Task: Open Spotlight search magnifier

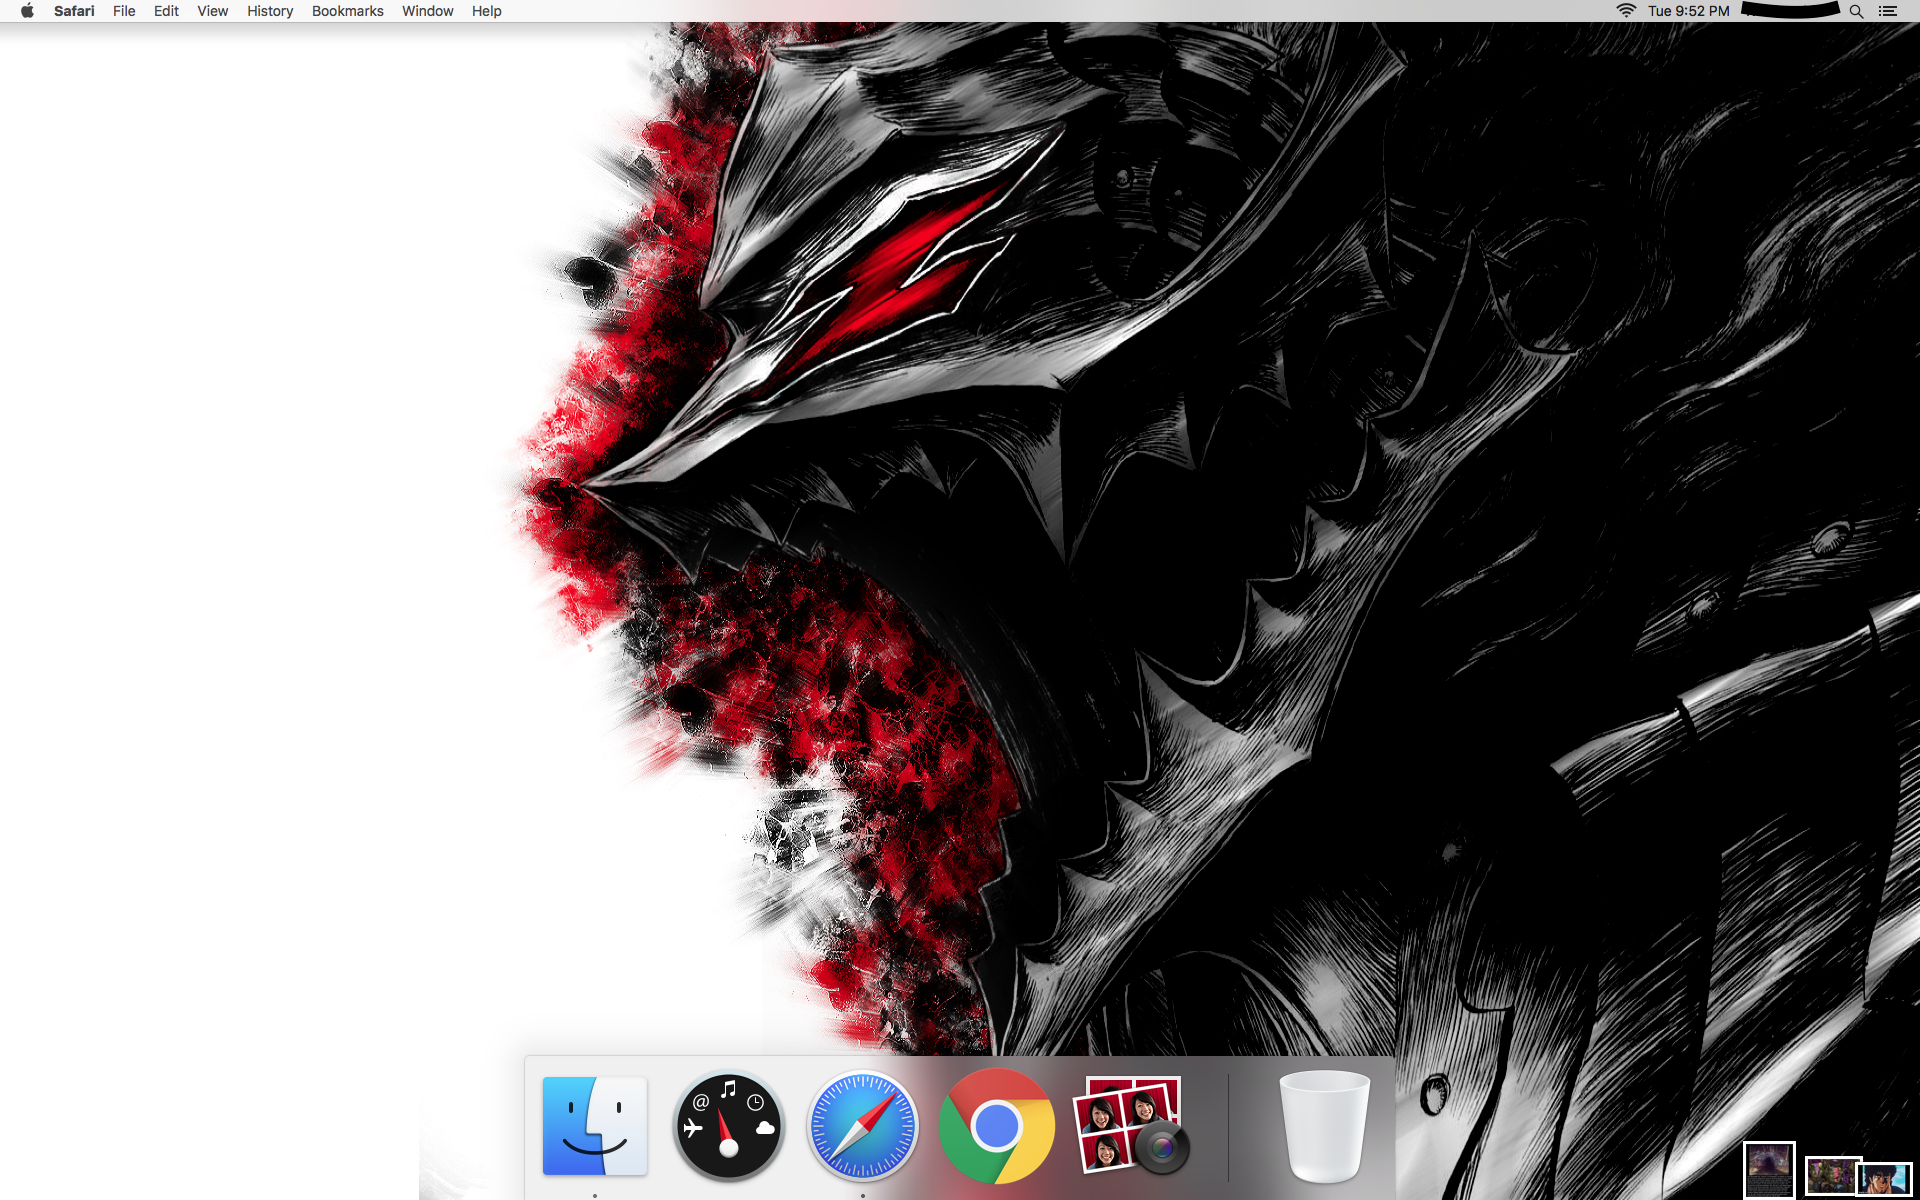Action: 1856,11
